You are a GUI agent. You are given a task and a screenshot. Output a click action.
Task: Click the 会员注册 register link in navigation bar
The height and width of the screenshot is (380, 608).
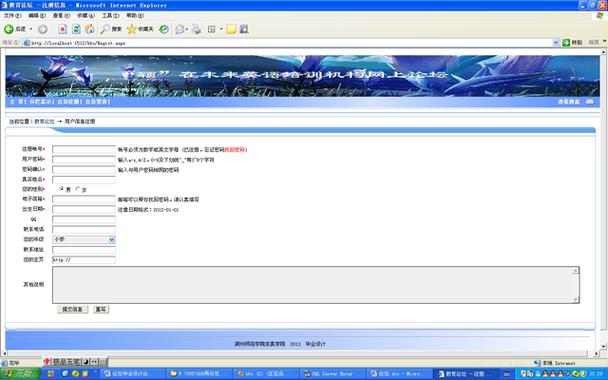tap(68, 102)
